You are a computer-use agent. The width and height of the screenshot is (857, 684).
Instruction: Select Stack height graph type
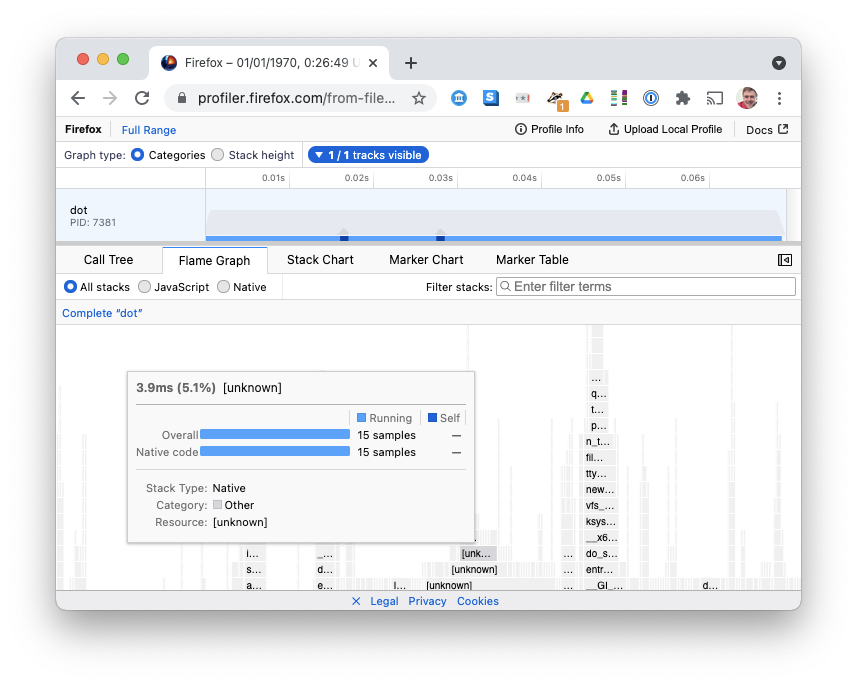point(218,155)
